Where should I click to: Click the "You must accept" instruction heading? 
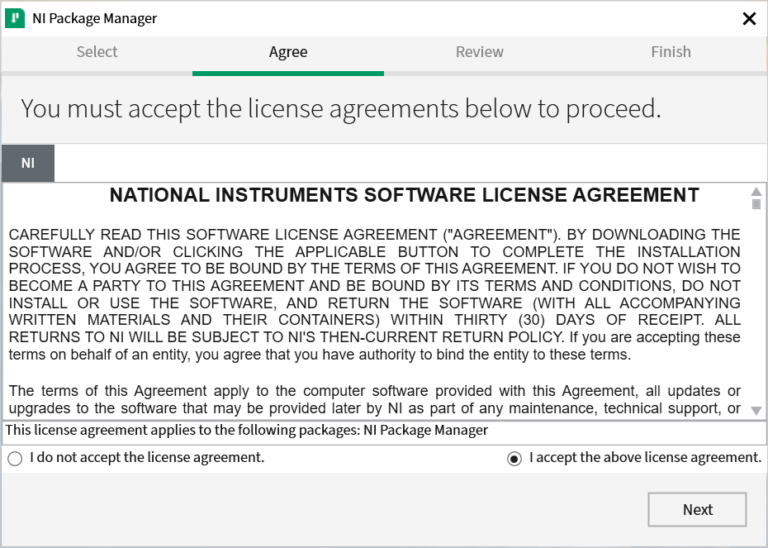pos(341,108)
